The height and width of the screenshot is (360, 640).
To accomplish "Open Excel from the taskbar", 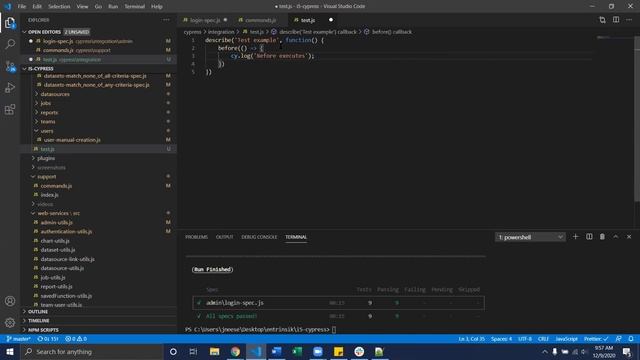I will click(x=297, y=351).
